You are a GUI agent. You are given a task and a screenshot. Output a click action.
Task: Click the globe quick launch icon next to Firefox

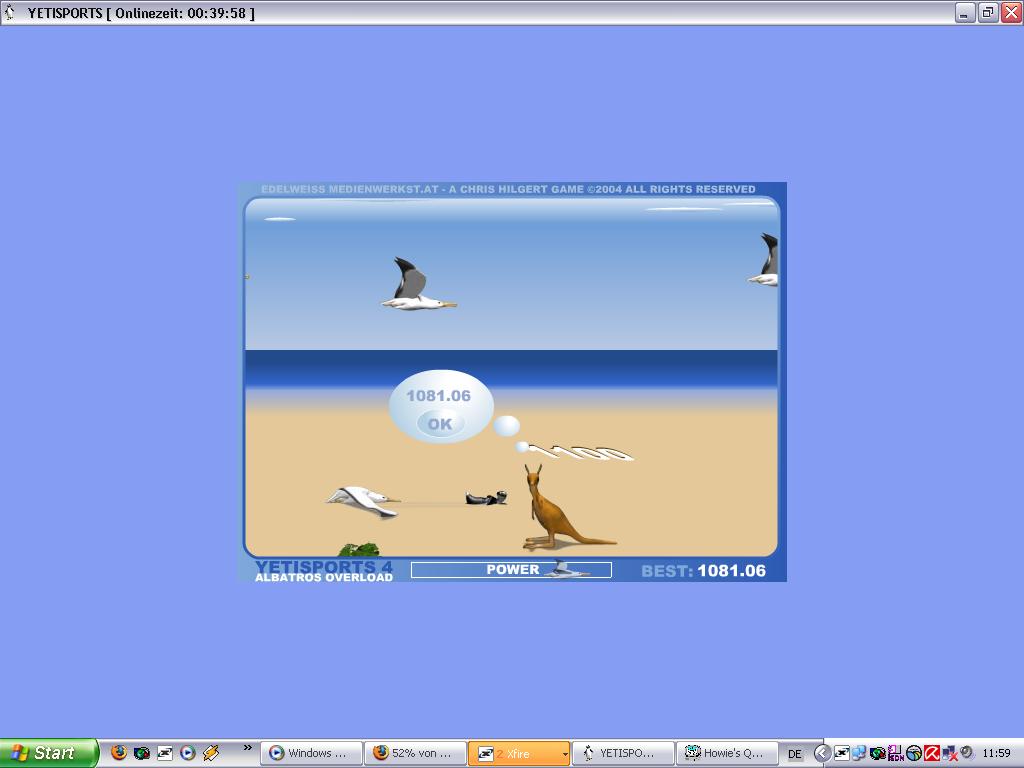click(142, 753)
